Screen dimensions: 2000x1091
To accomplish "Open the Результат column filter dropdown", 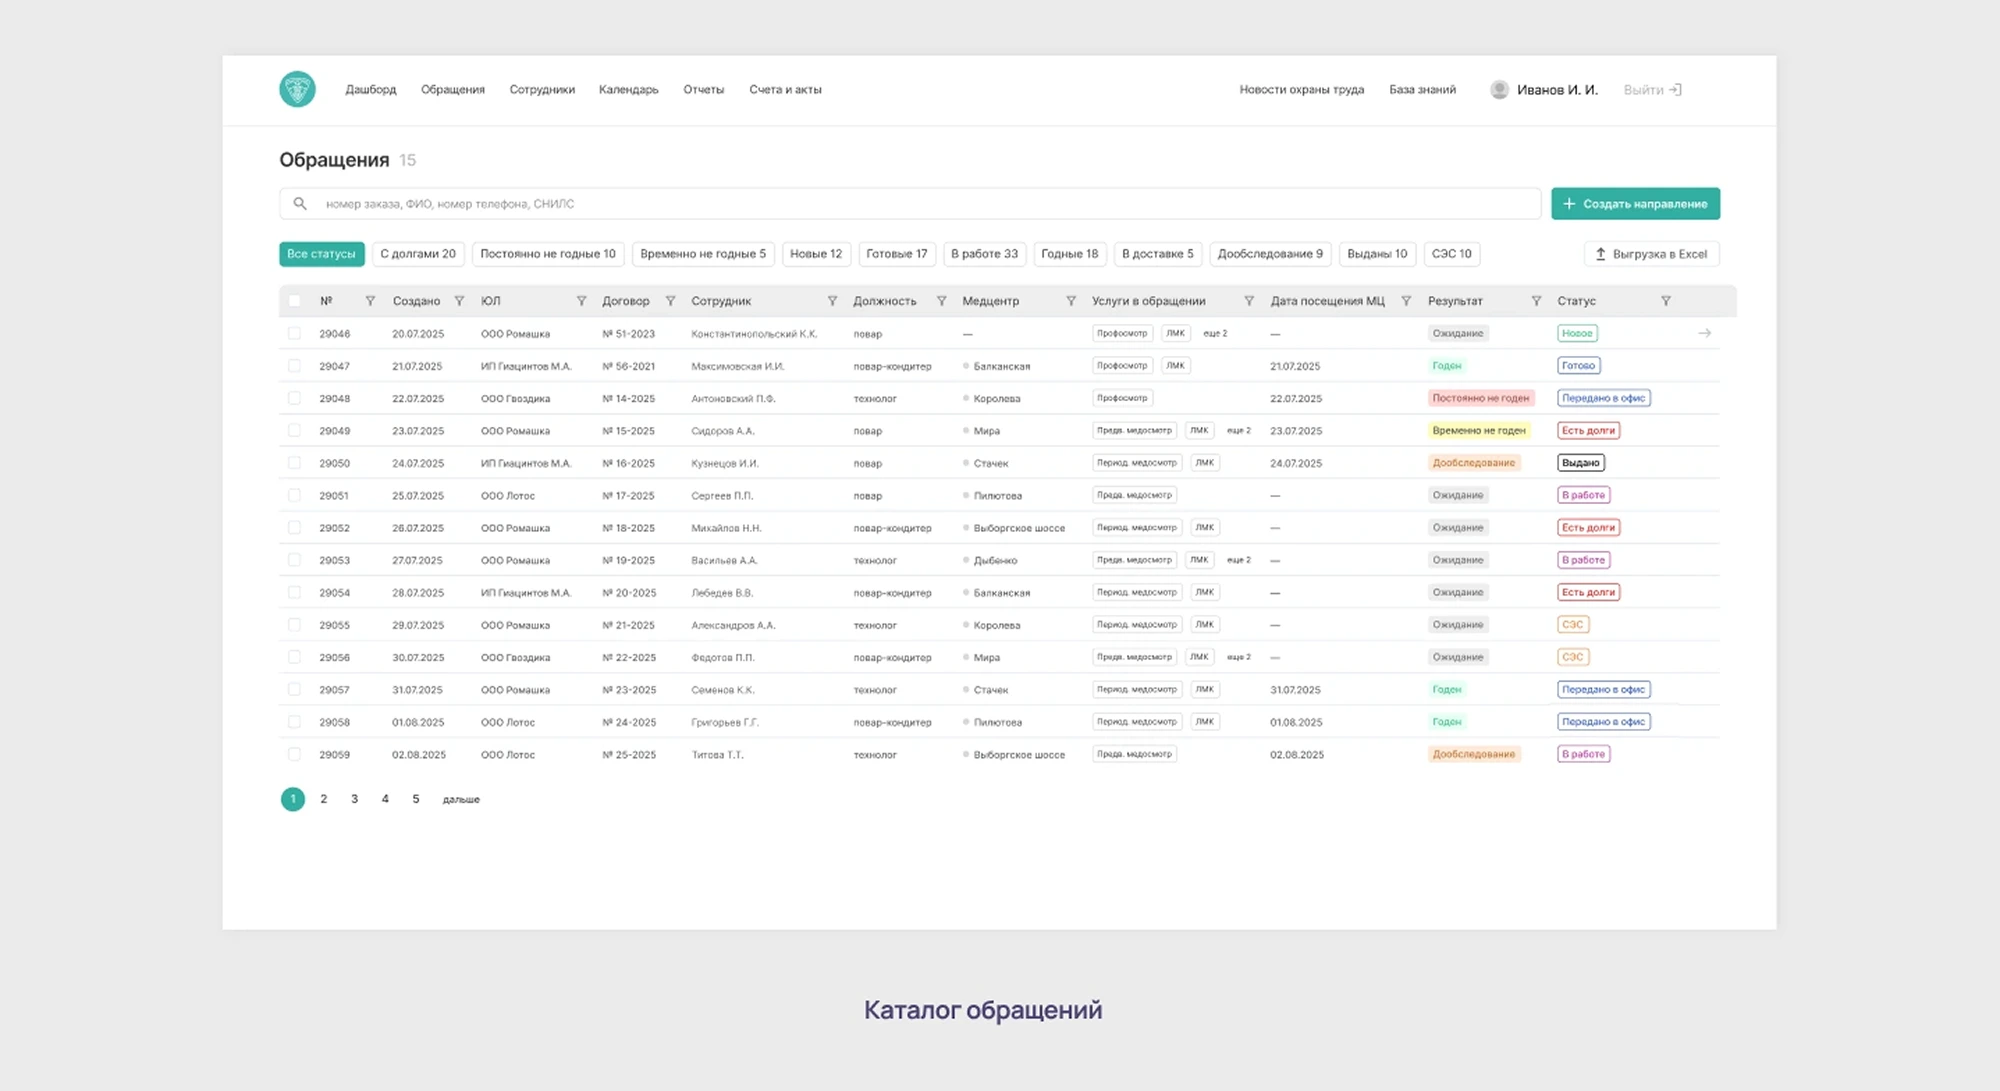I will [x=1536, y=301].
